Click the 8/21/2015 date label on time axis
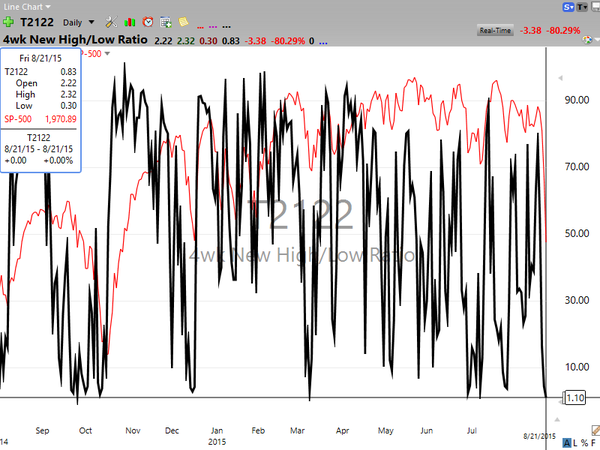Image resolution: width=600 pixels, height=450 pixels. [539, 436]
